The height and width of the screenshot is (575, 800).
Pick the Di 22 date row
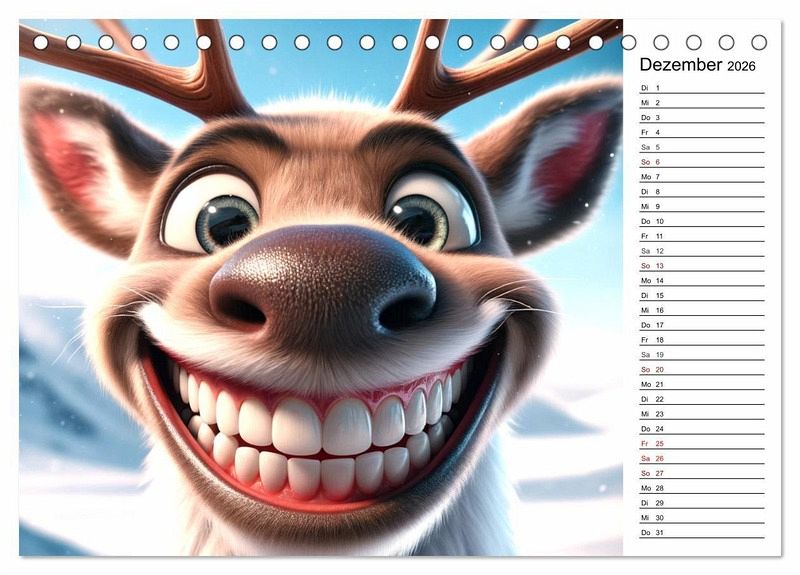click(701, 399)
